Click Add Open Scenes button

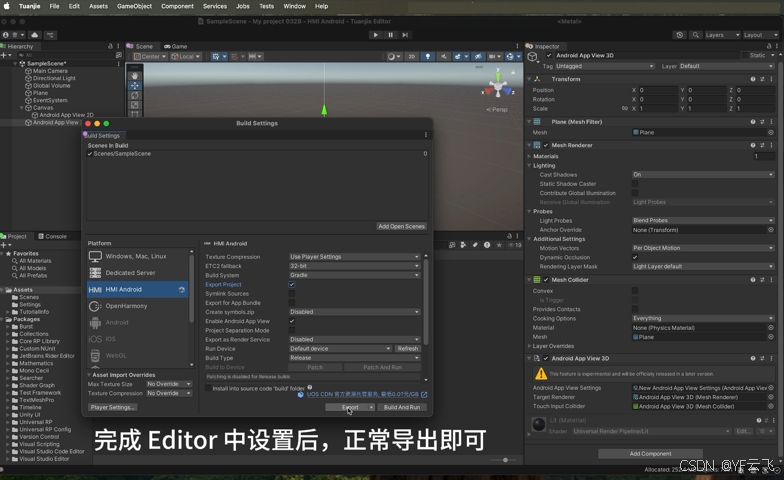pyautogui.click(x=402, y=226)
